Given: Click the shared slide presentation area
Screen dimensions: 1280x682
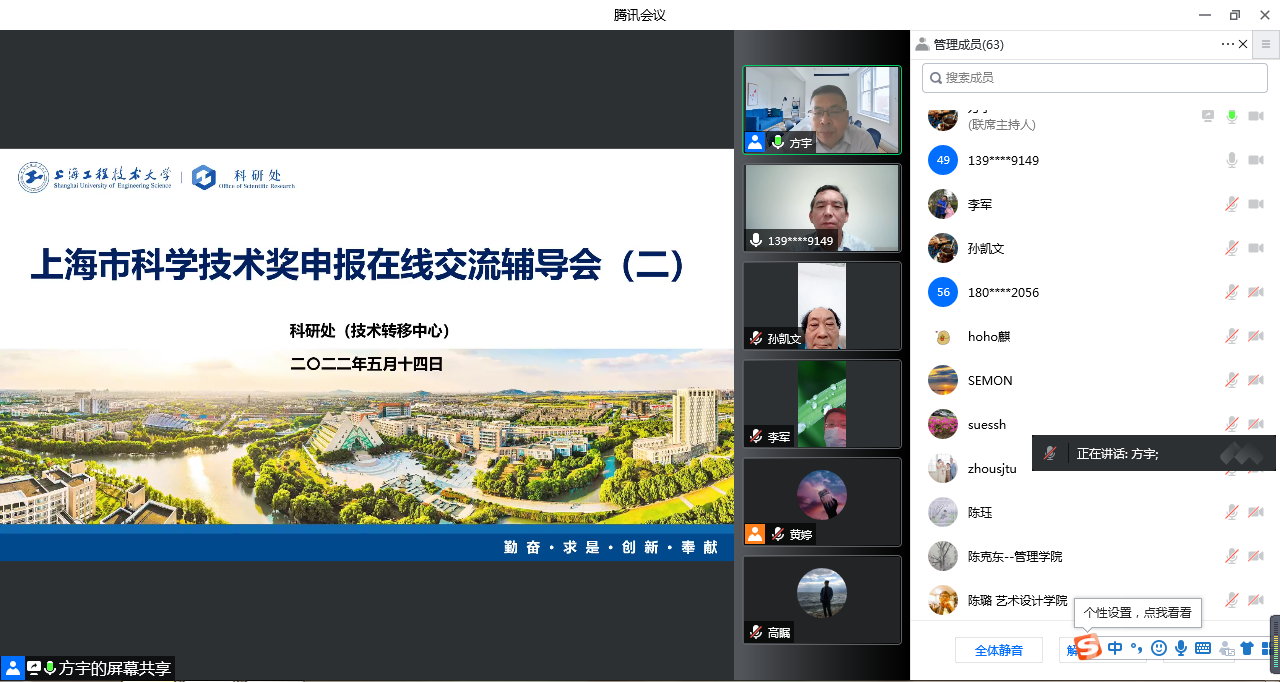Looking at the screenshot, I should tap(367, 355).
